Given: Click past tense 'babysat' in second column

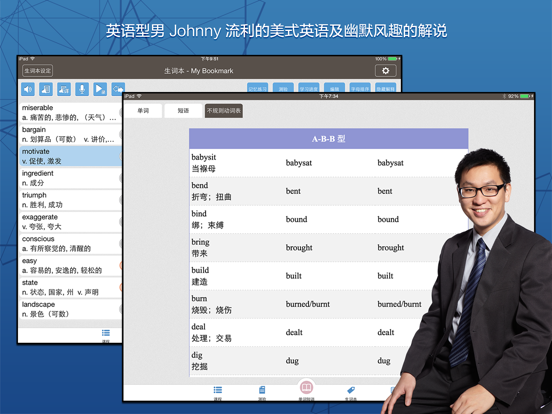Looking at the screenshot, I should point(299,163).
